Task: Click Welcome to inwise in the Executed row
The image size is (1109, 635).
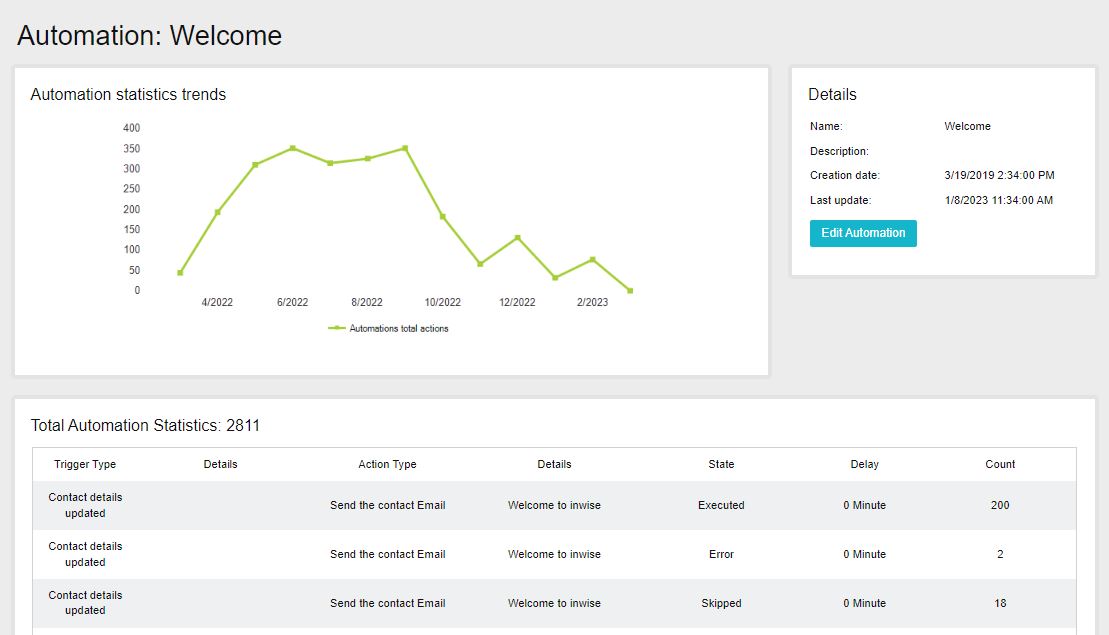Action: [x=554, y=506]
